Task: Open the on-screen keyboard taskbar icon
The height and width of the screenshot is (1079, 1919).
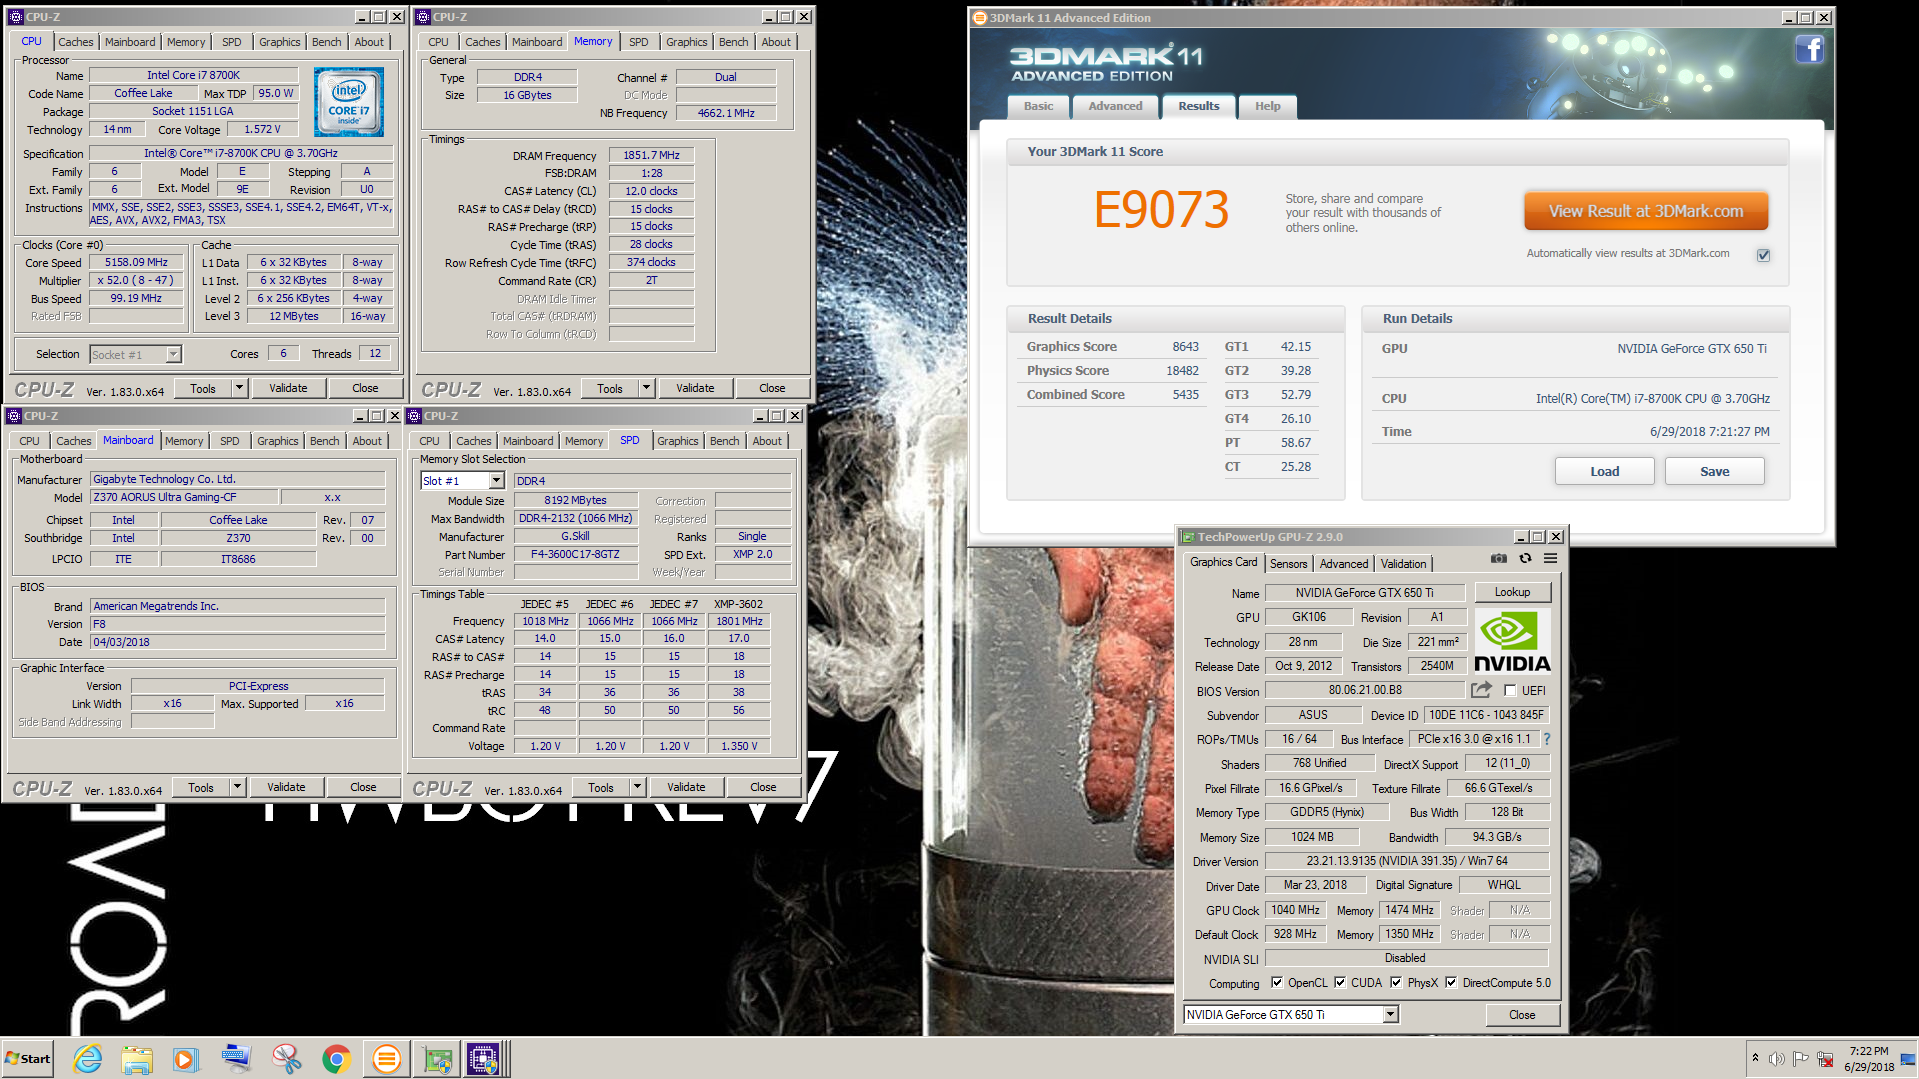Action: 237,1059
